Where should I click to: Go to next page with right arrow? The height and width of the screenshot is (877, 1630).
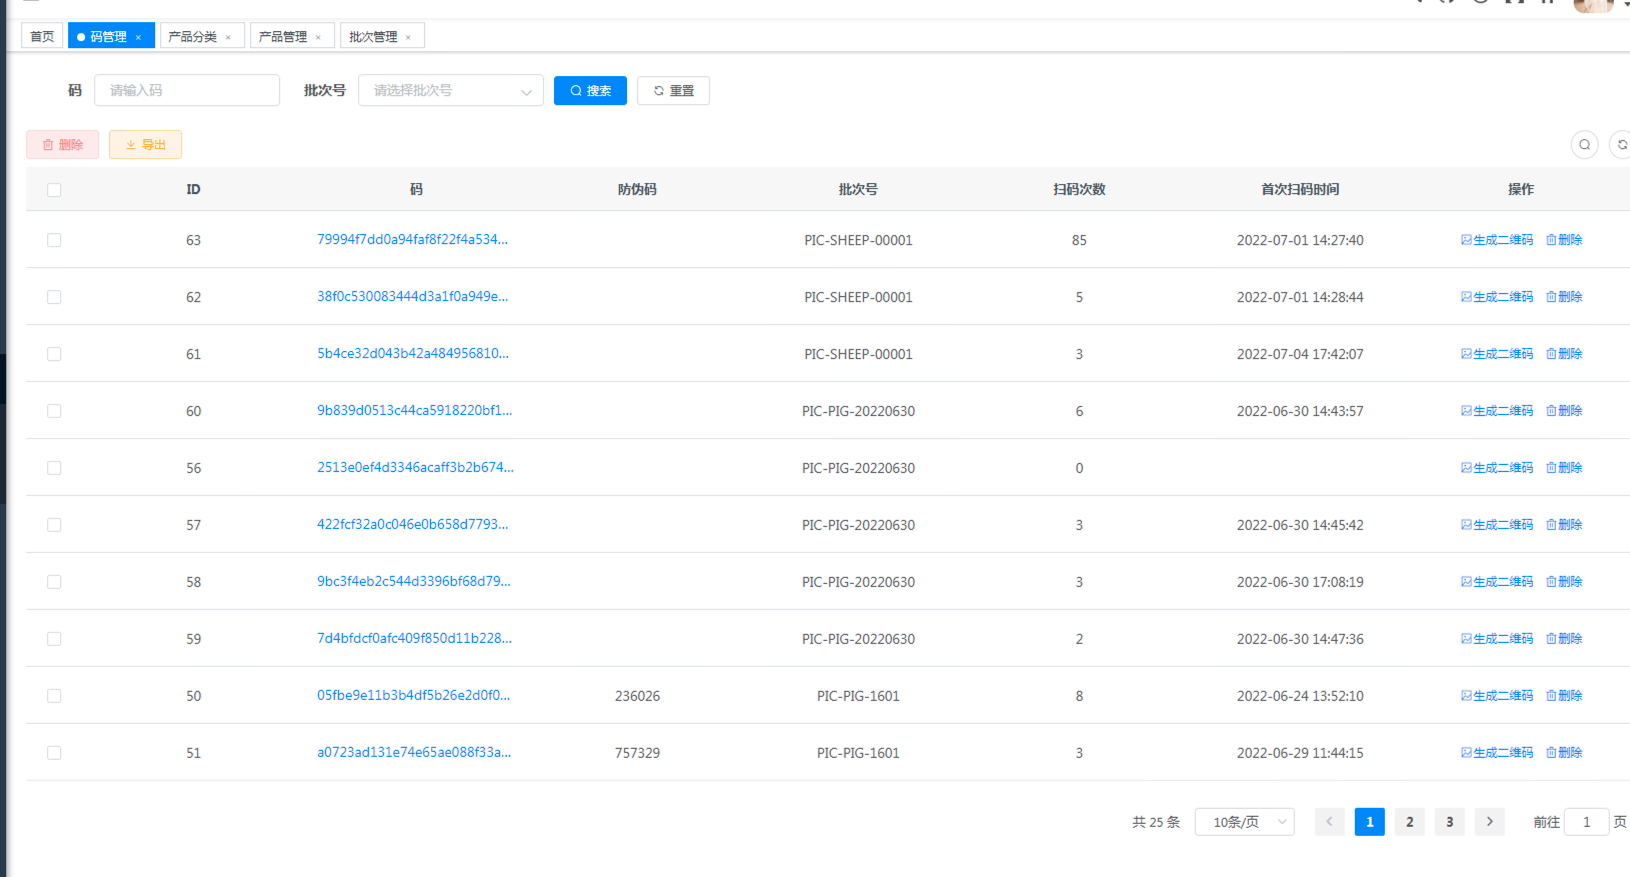(x=1489, y=822)
